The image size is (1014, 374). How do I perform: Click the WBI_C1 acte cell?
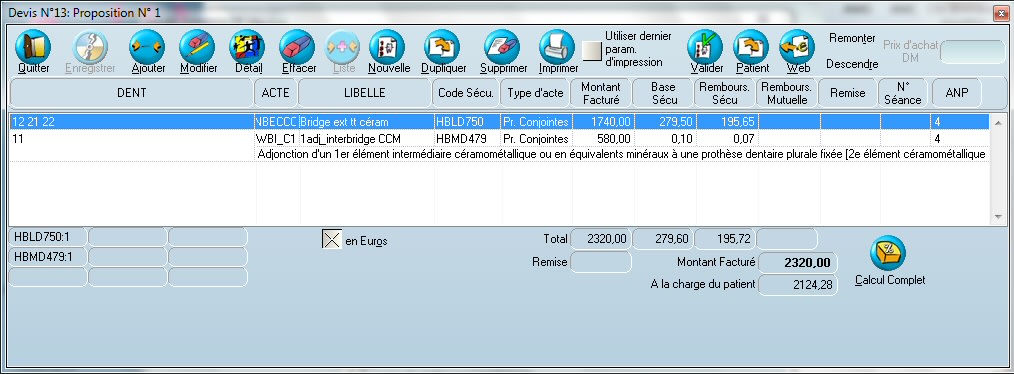[x=276, y=138]
